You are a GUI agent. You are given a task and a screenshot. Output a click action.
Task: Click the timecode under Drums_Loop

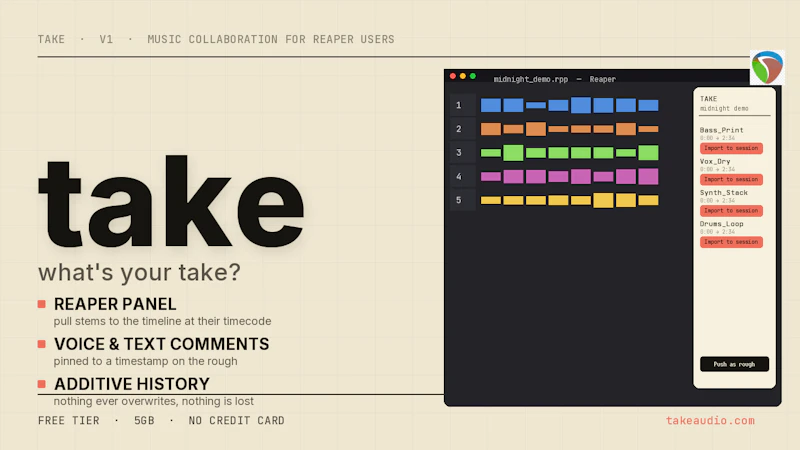point(717,232)
